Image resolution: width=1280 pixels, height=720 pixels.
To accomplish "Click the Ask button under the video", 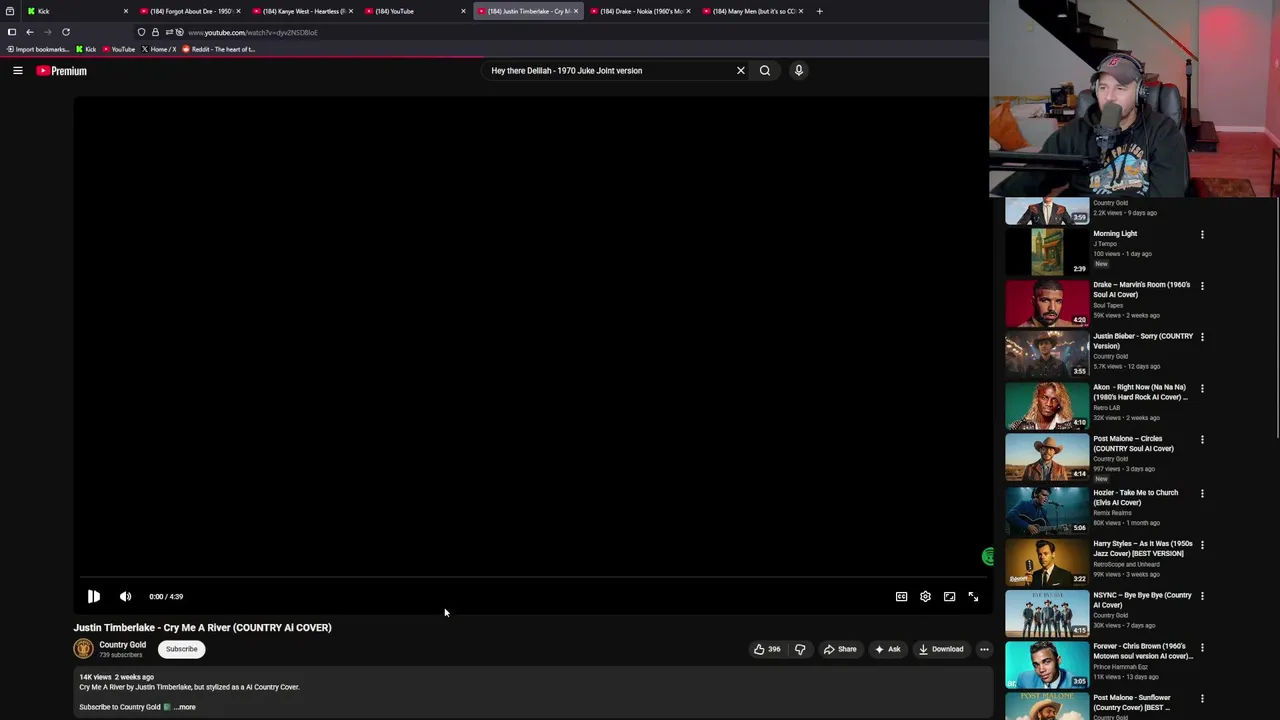I will 887,649.
